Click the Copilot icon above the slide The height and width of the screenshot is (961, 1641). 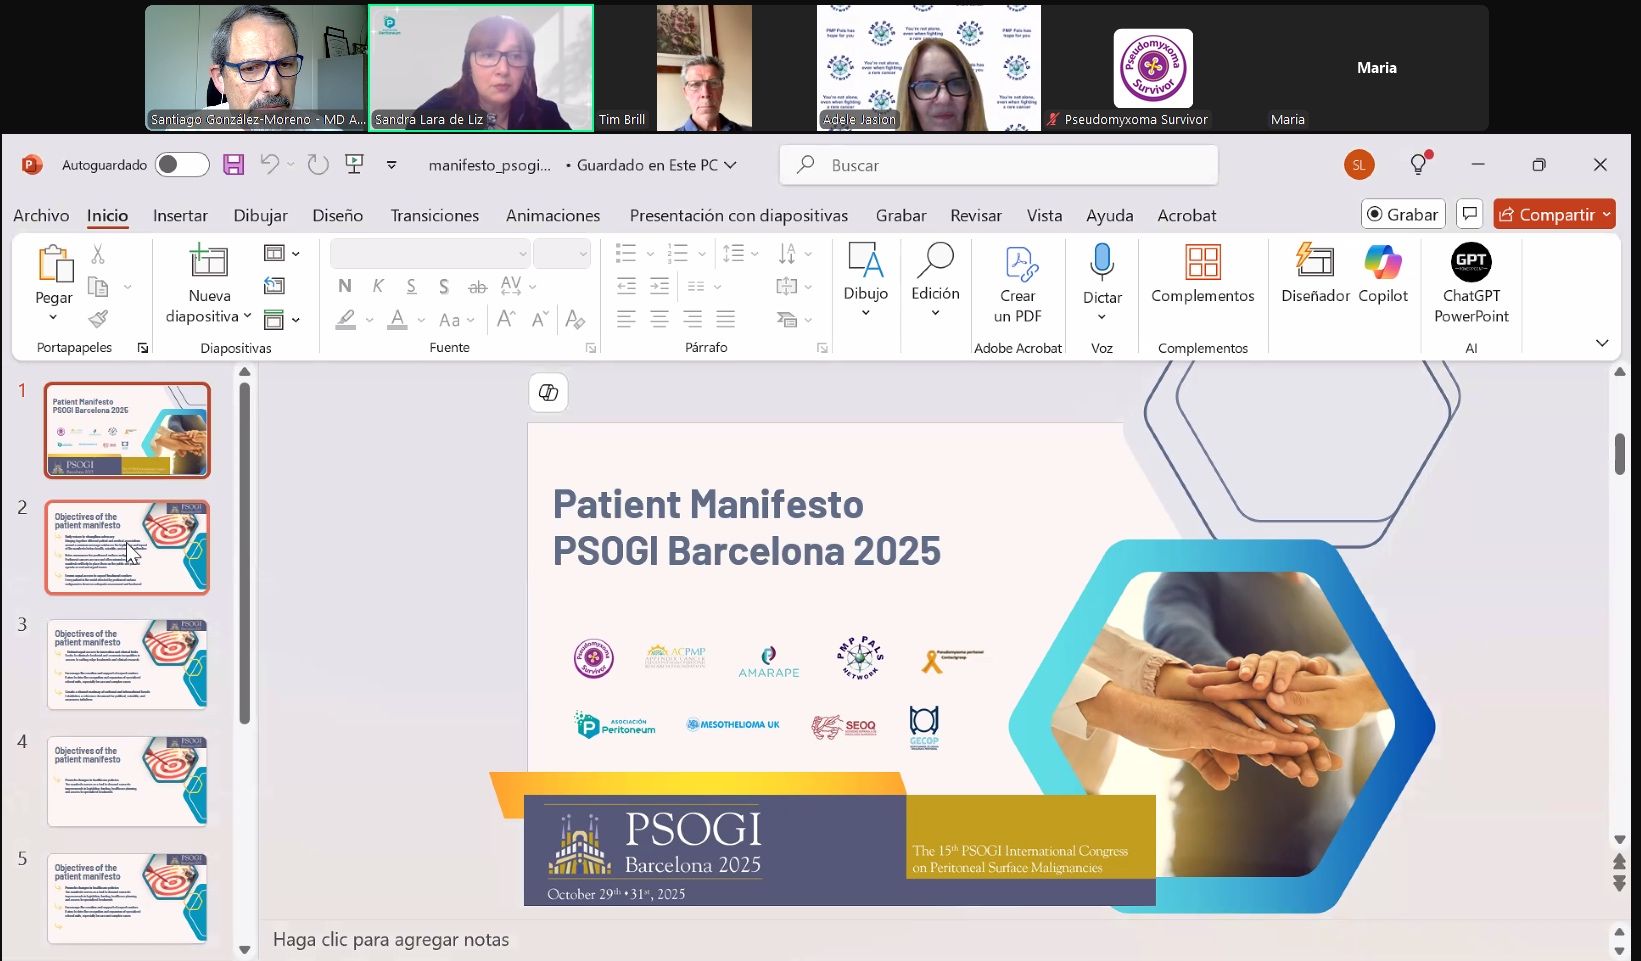point(548,392)
